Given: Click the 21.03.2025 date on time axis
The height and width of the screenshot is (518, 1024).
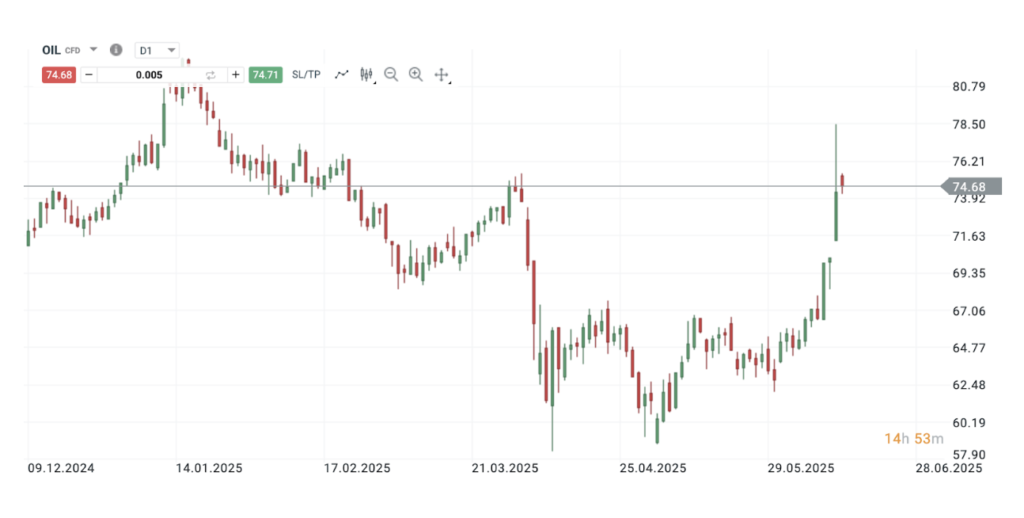Looking at the screenshot, I should (505, 468).
